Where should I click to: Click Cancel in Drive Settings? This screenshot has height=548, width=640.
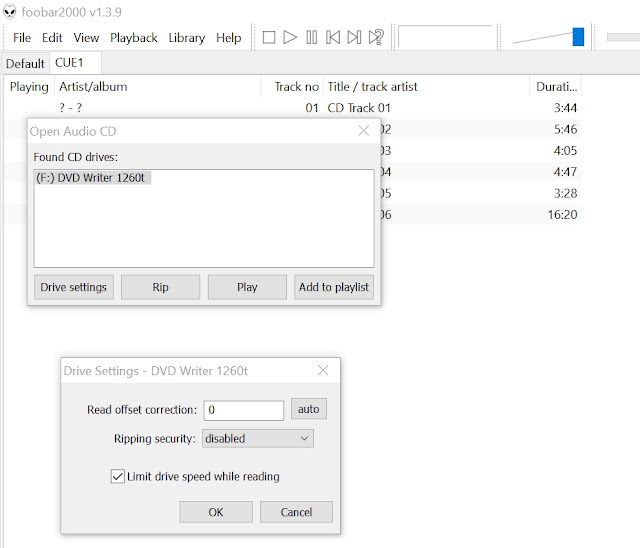(x=296, y=512)
